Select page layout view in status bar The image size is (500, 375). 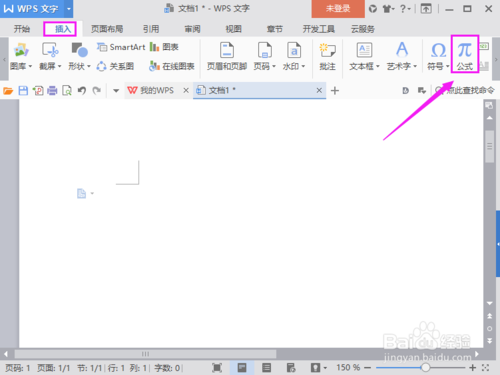point(242,368)
